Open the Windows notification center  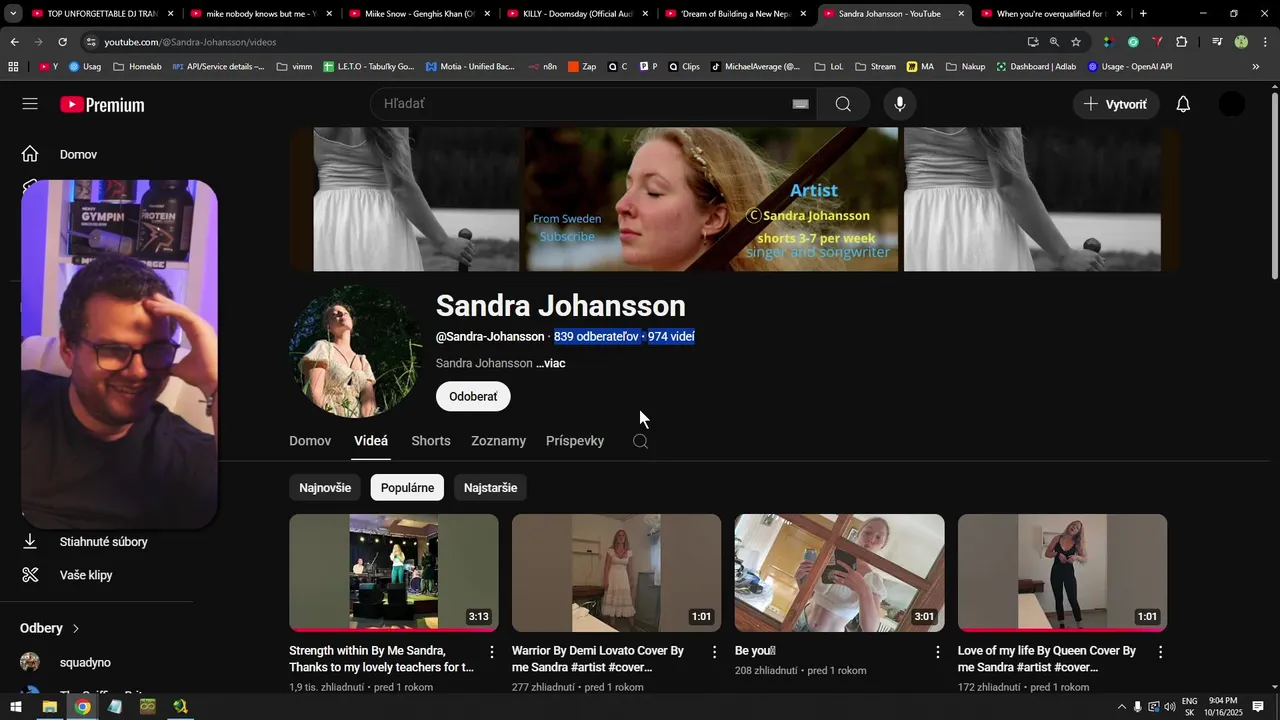point(1258,707)
